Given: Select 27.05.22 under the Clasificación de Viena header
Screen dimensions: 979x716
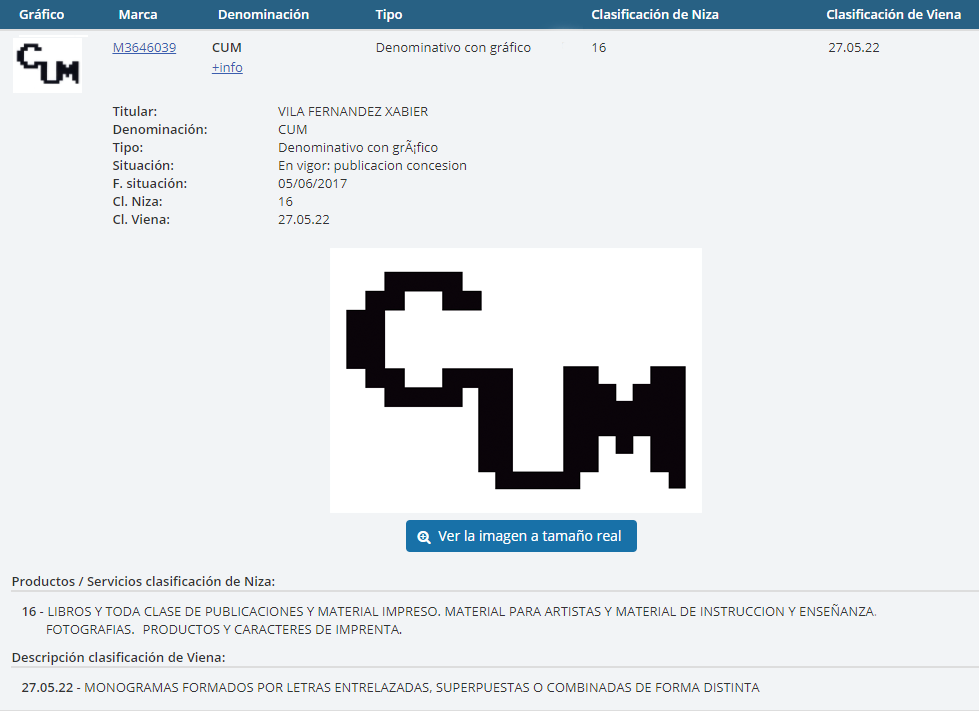Looking at the screenshot, I should (x=854, y=47).
